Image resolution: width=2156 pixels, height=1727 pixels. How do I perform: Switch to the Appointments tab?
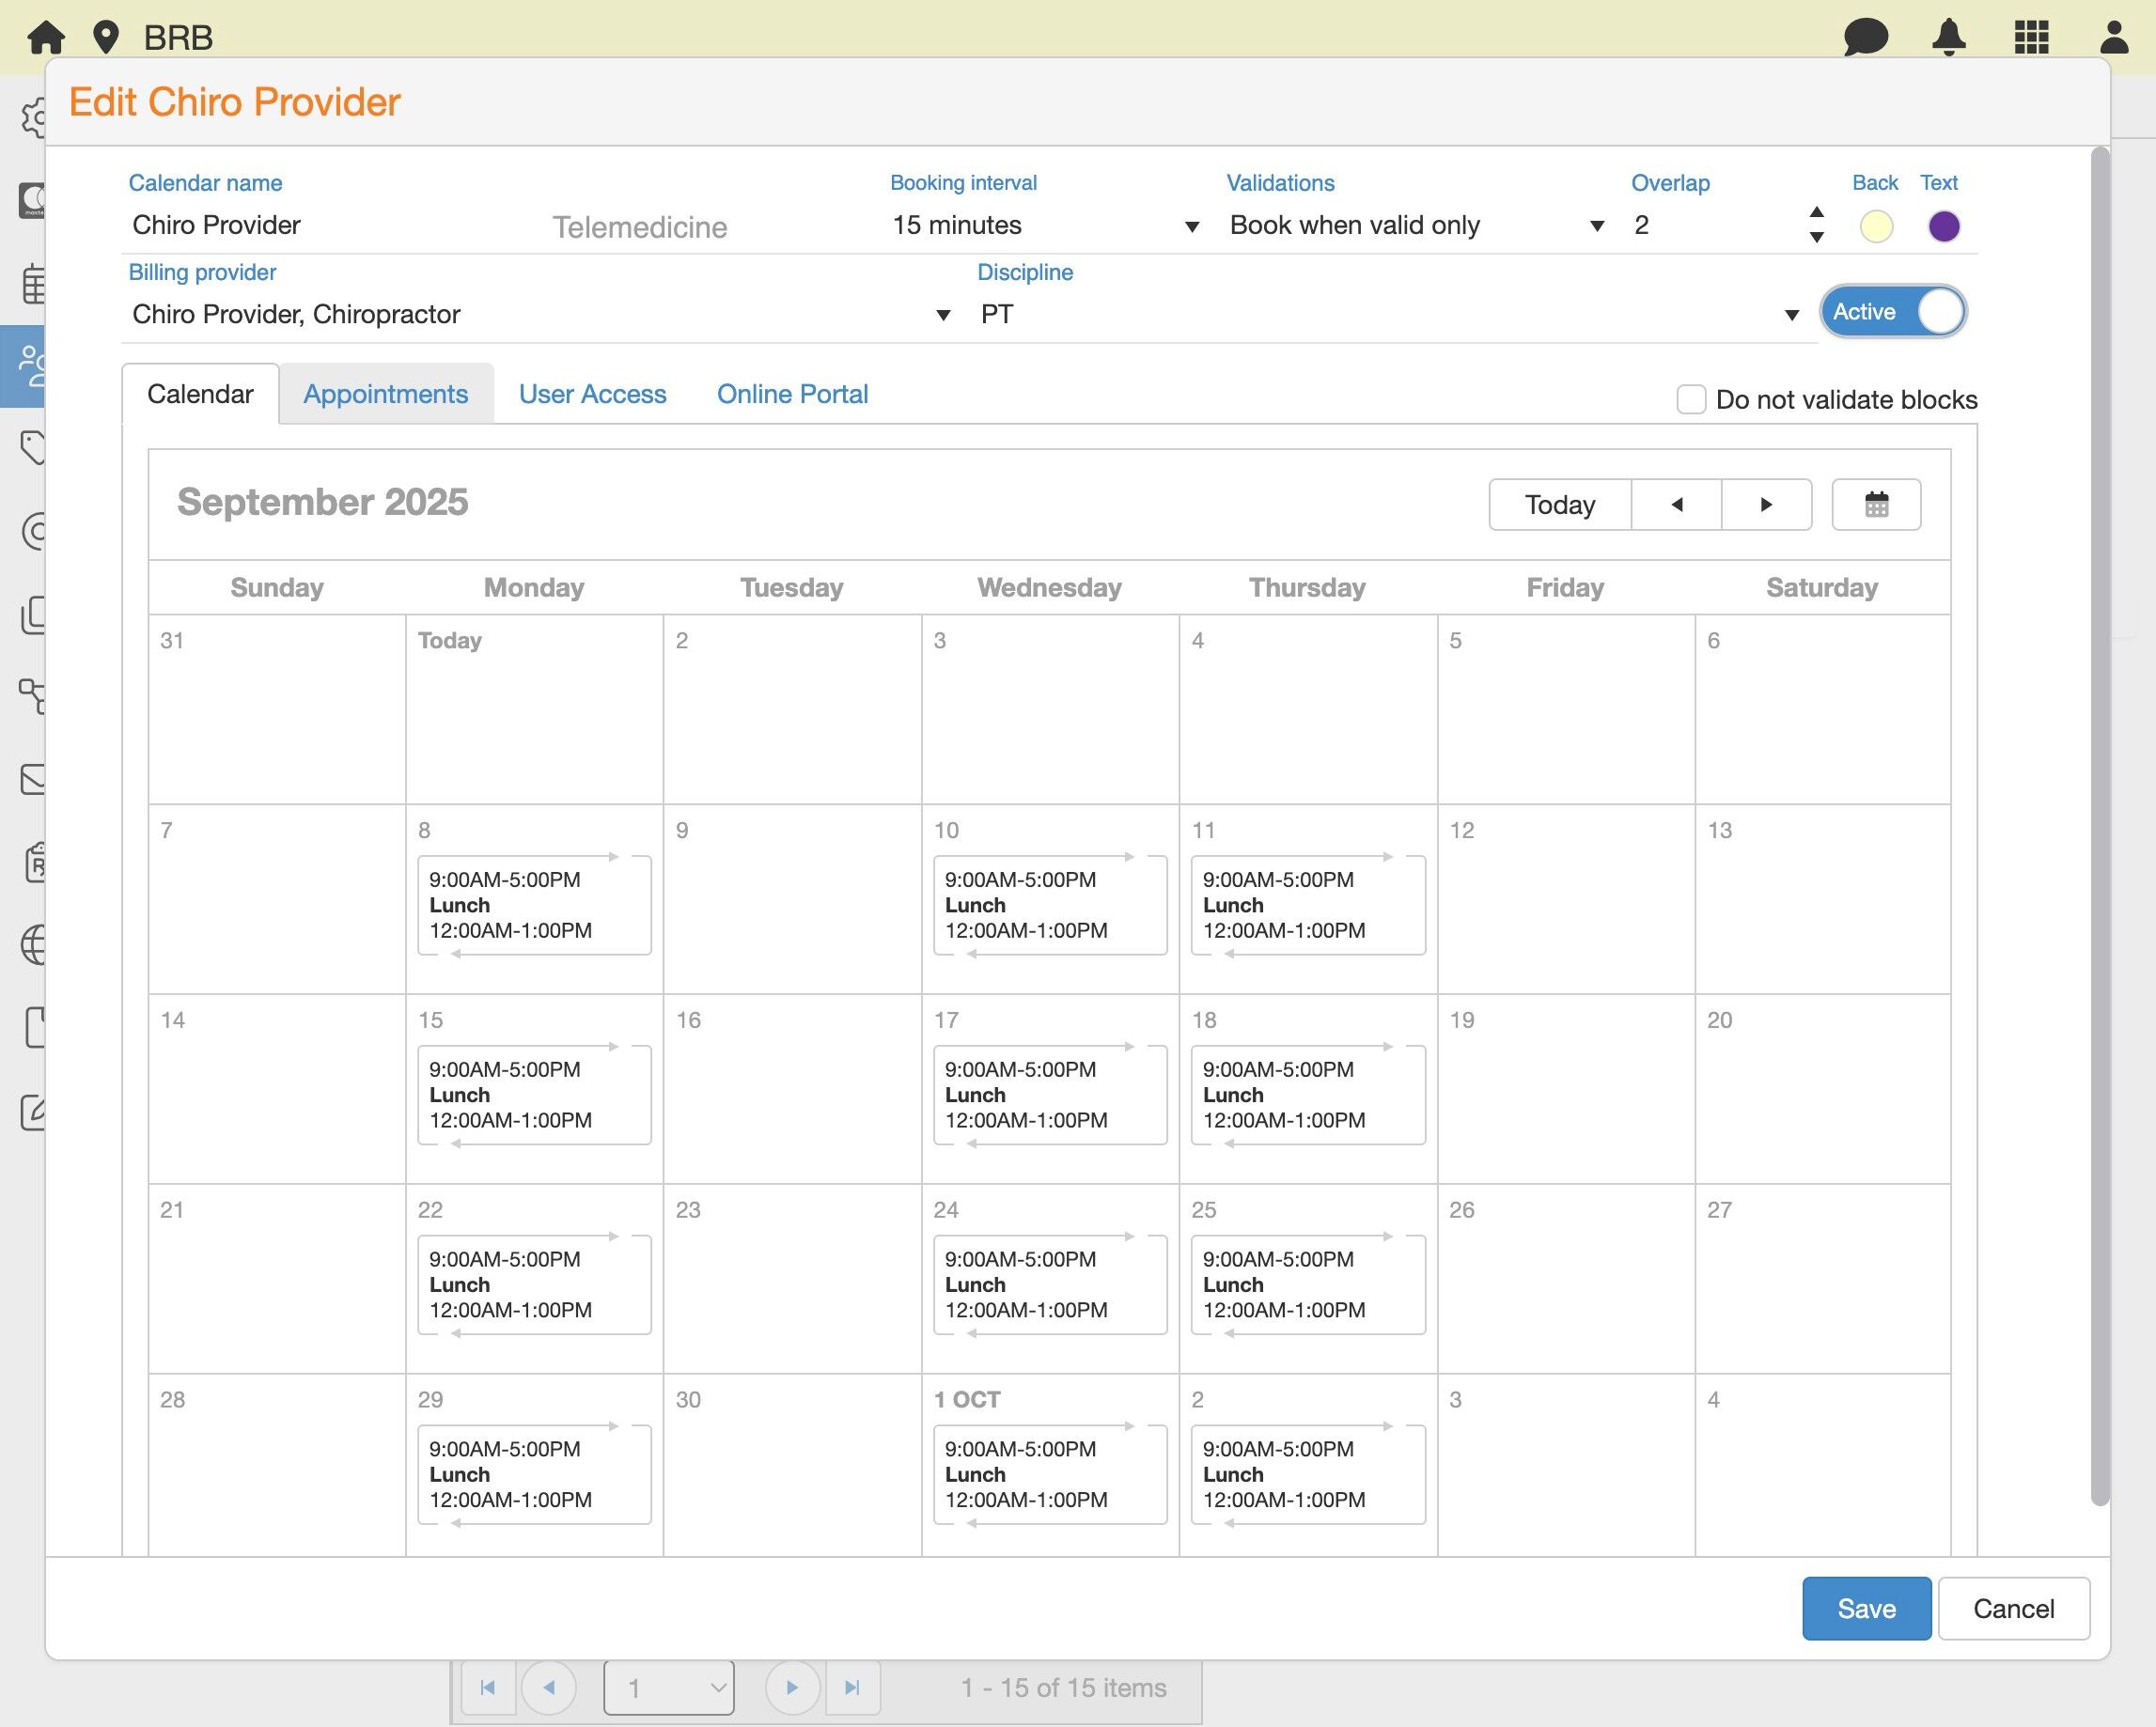point(385,394)
